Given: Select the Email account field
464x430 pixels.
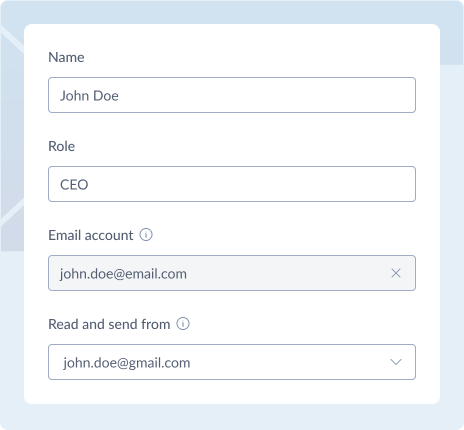Looking at the screenshot, I should tap(232, 273).
